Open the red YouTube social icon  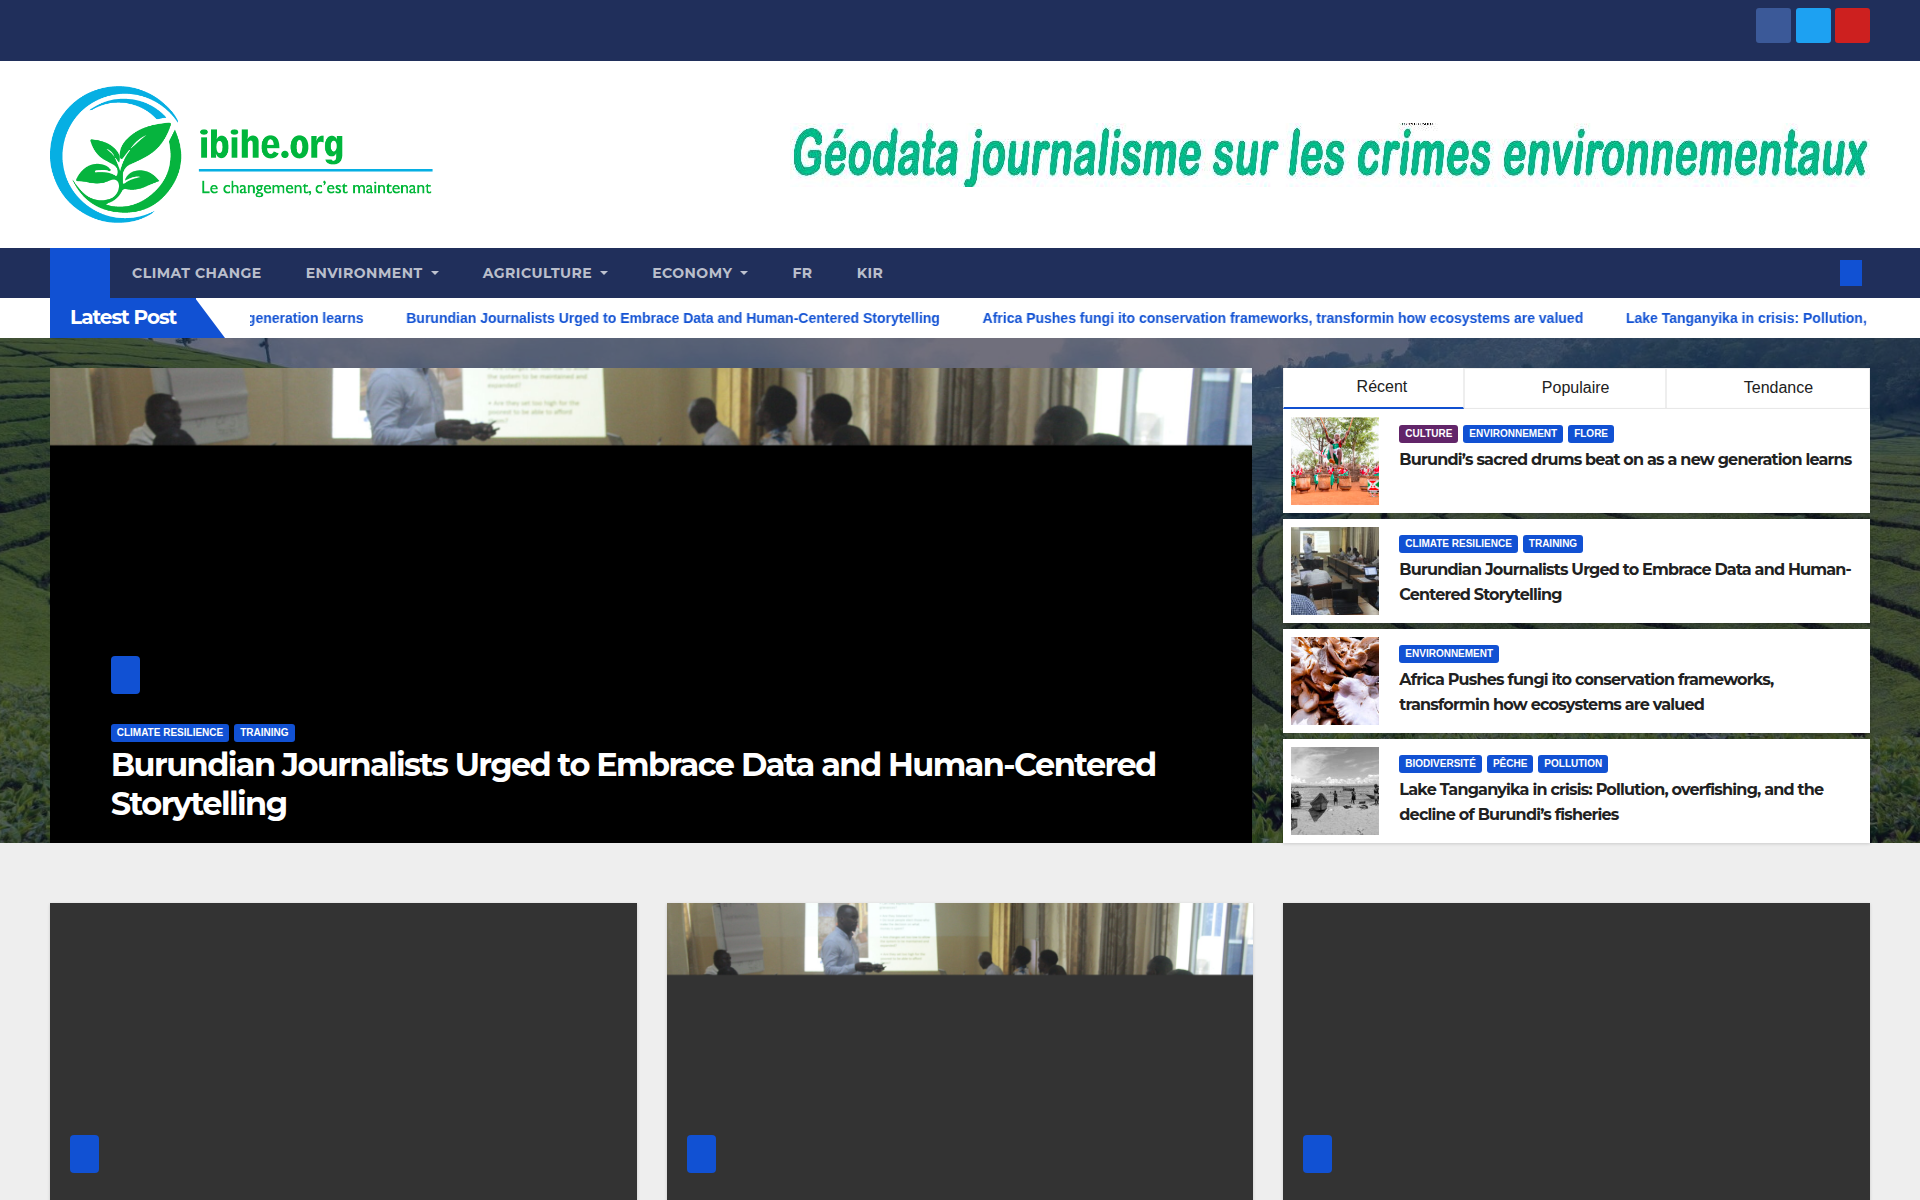click(x=1852, y=25)
